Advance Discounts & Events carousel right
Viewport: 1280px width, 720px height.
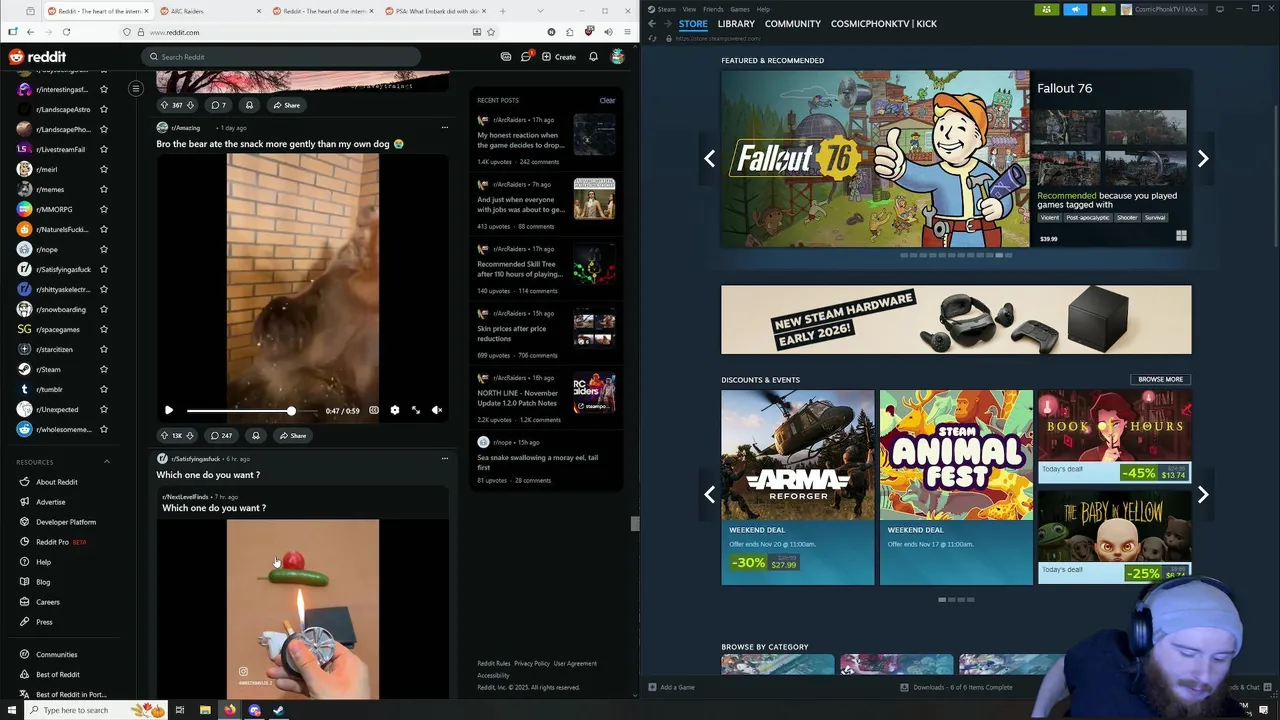coord(1203,494)
